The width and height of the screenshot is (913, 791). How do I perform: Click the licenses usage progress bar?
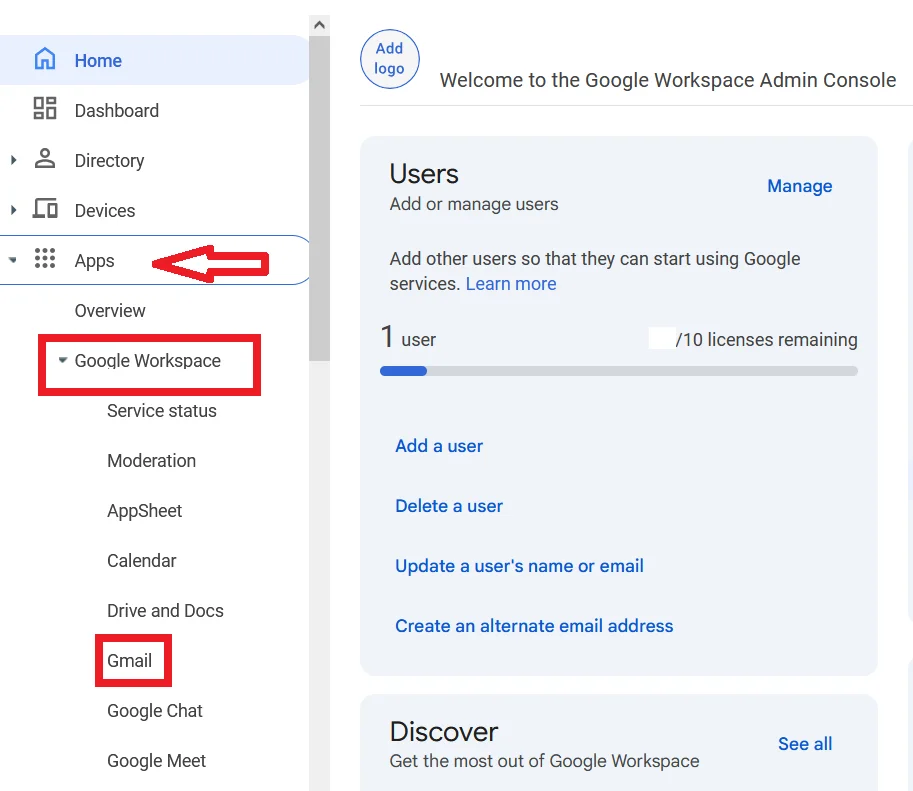point(618,371)
